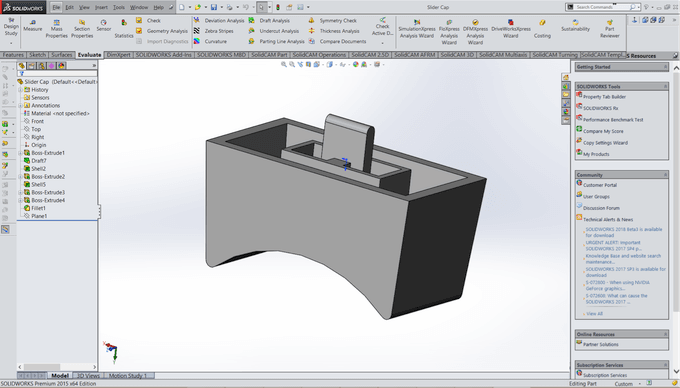The width and height of the screenshot is (680, 388).
Task: Open the Measure tool
Action: coord(33,26)
